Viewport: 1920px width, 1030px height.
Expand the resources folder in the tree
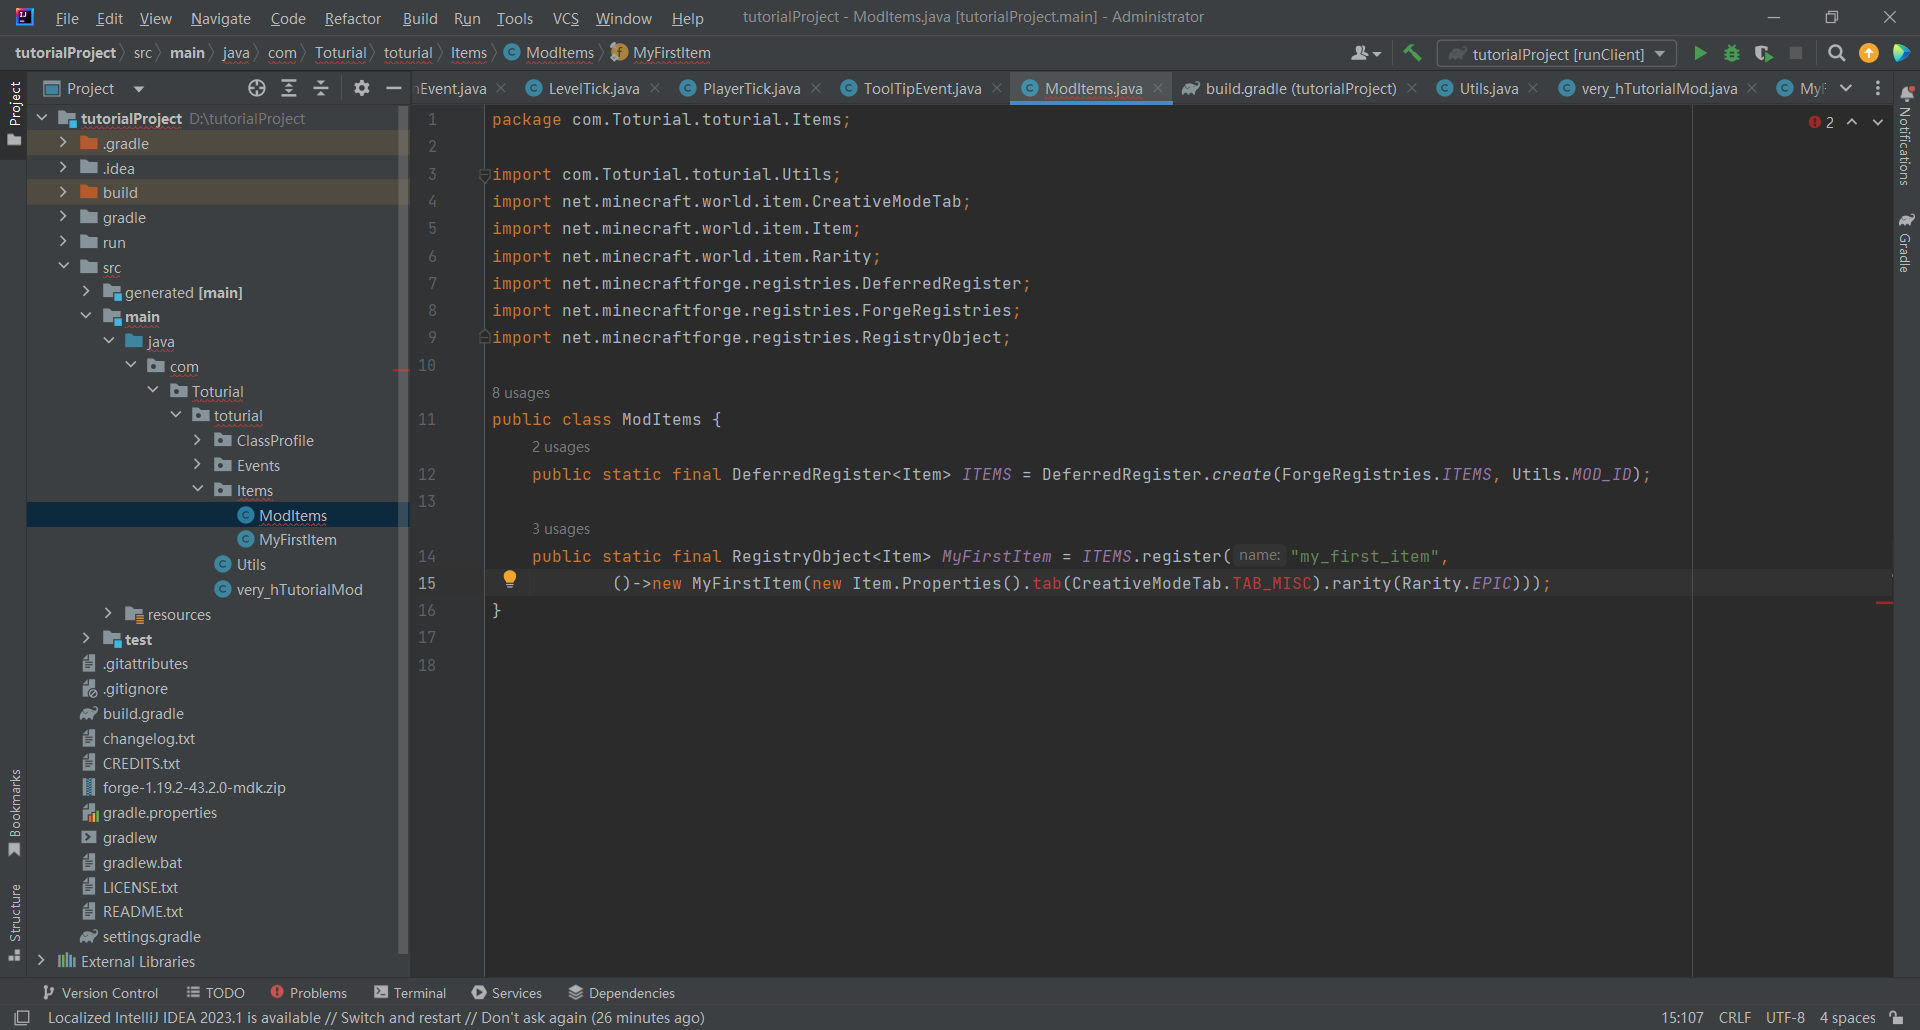(108, 614)
